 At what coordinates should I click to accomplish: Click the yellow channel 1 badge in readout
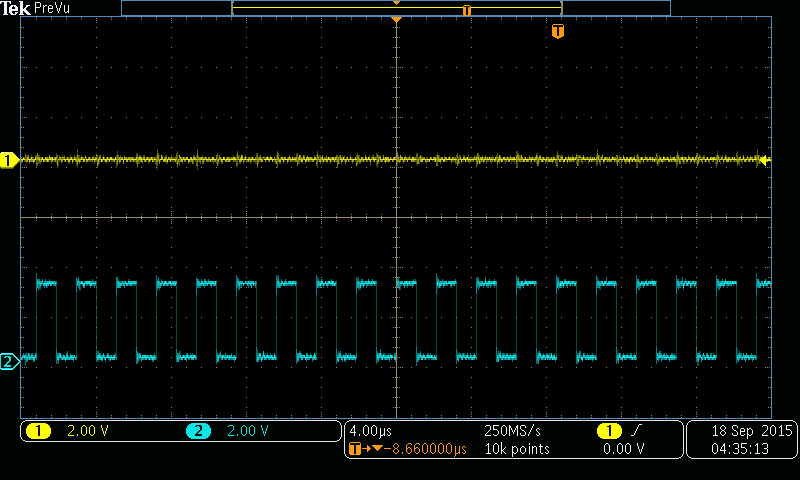pyautogui.click(x=38, y=431)
